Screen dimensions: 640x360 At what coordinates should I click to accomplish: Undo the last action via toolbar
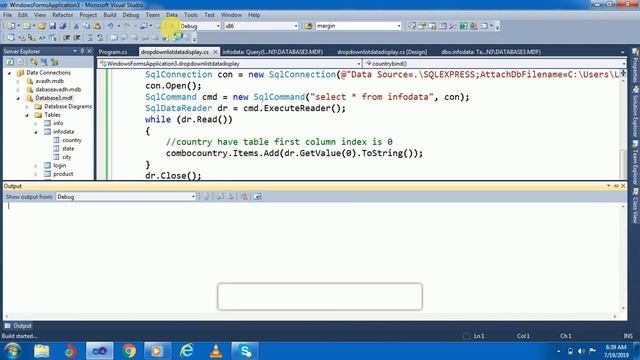(x=110, y=26)
